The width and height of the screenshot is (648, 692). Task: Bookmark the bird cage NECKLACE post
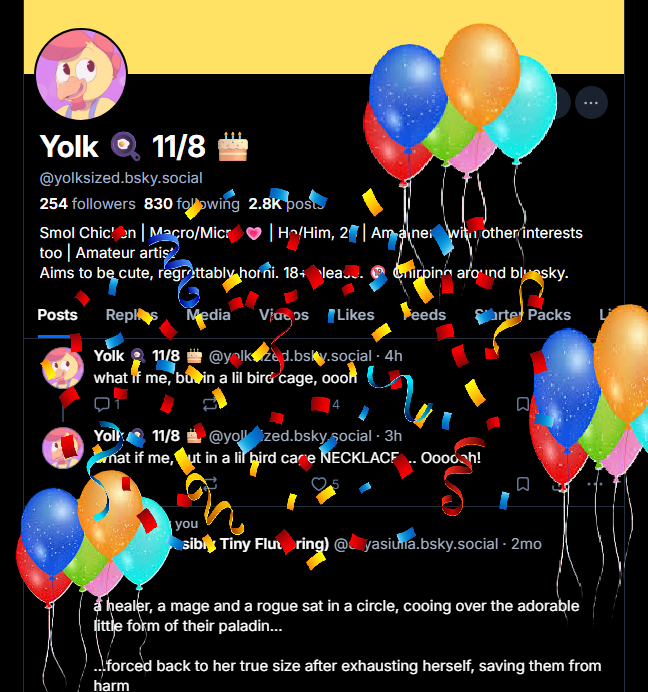pyautogui.click(x=523, y=484)
